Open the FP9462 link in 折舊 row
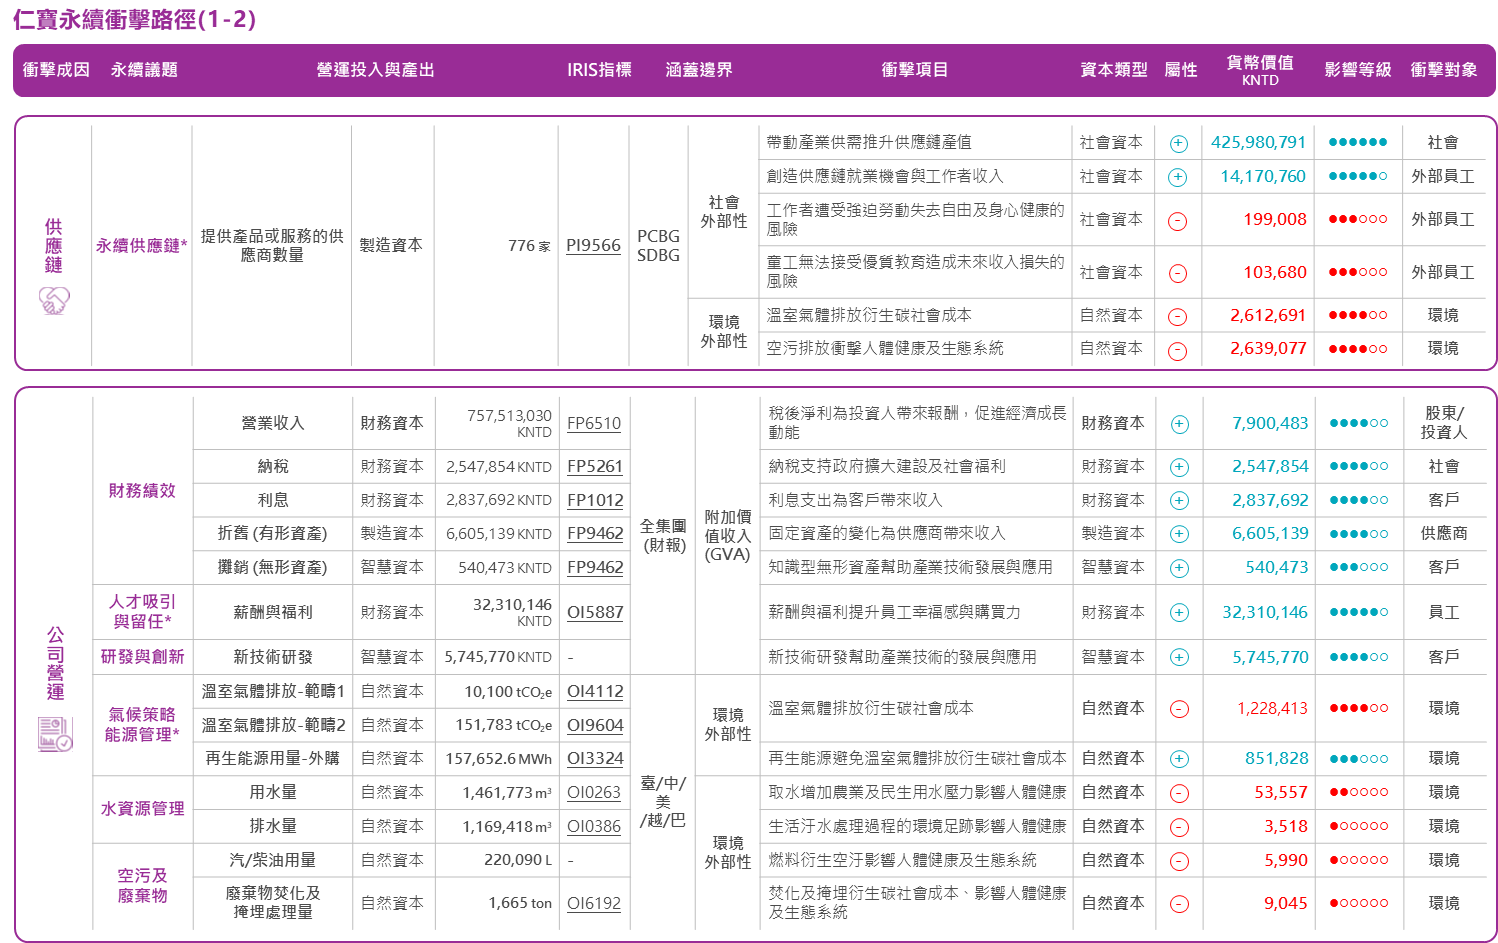 tap(595, 533)
